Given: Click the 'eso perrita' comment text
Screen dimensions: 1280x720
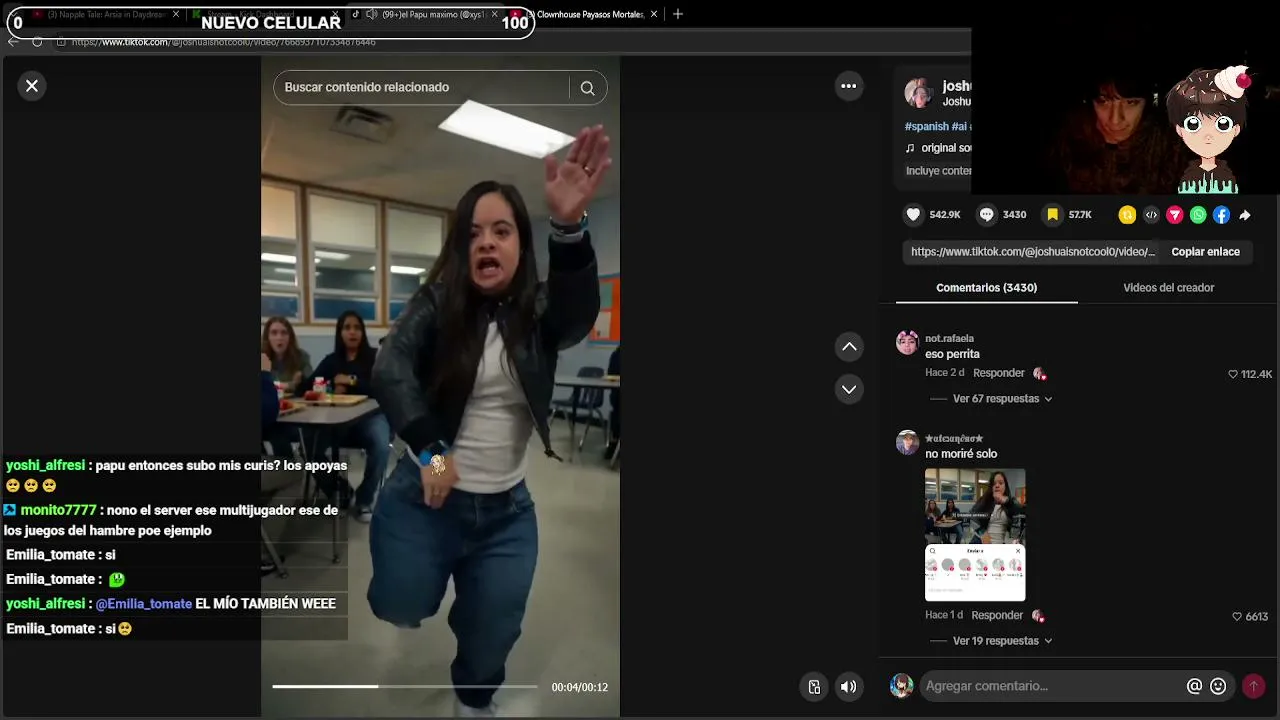Looking at the screenshot, I should [x=952, y=355].
